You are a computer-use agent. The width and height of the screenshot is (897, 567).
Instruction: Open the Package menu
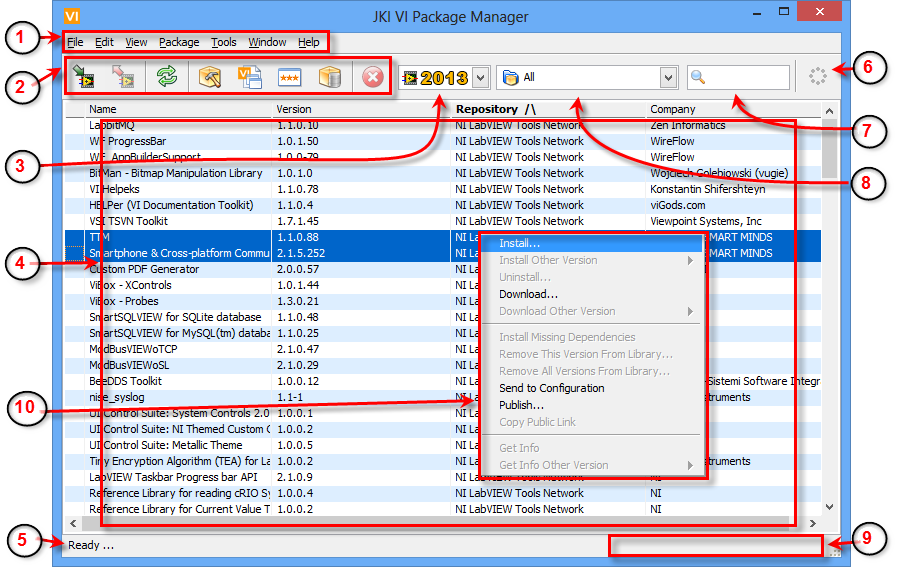179,42
